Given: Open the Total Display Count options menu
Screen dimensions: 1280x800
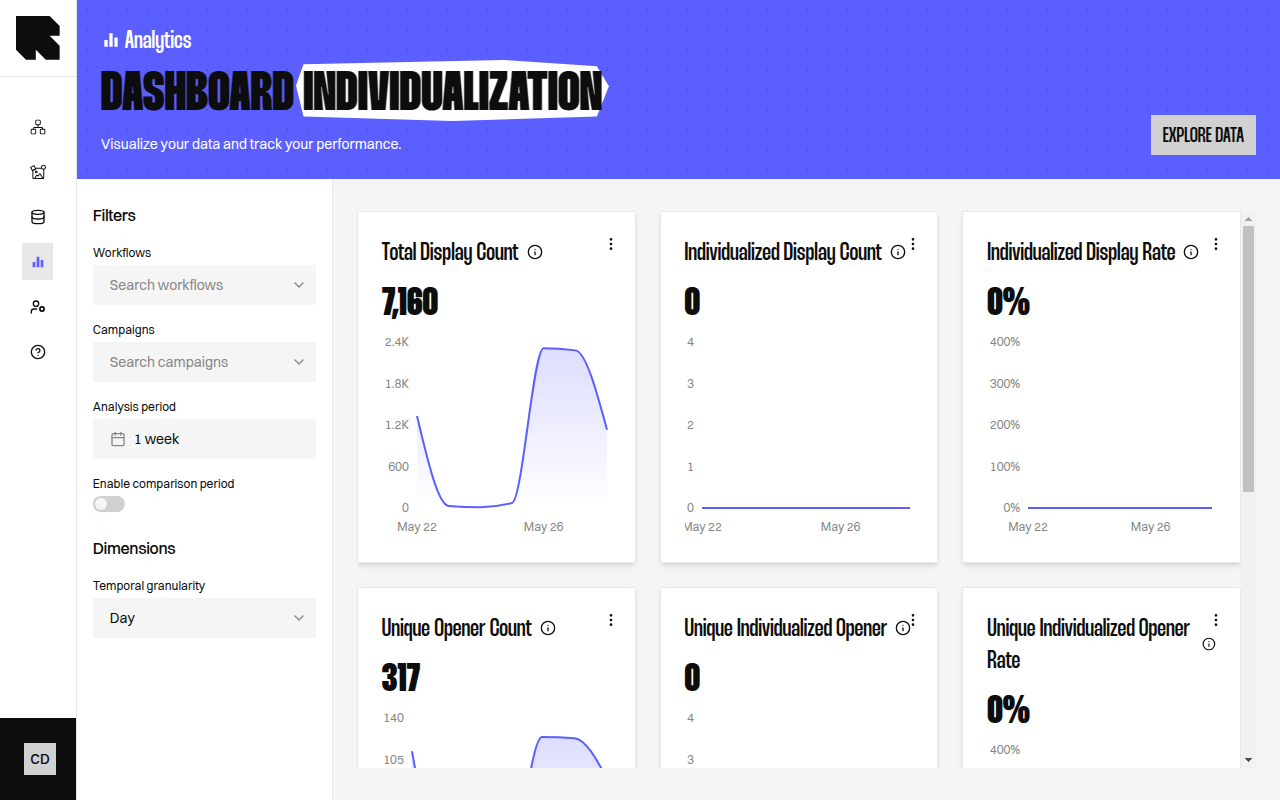Looking at the screenshot, I should (611, 244).
